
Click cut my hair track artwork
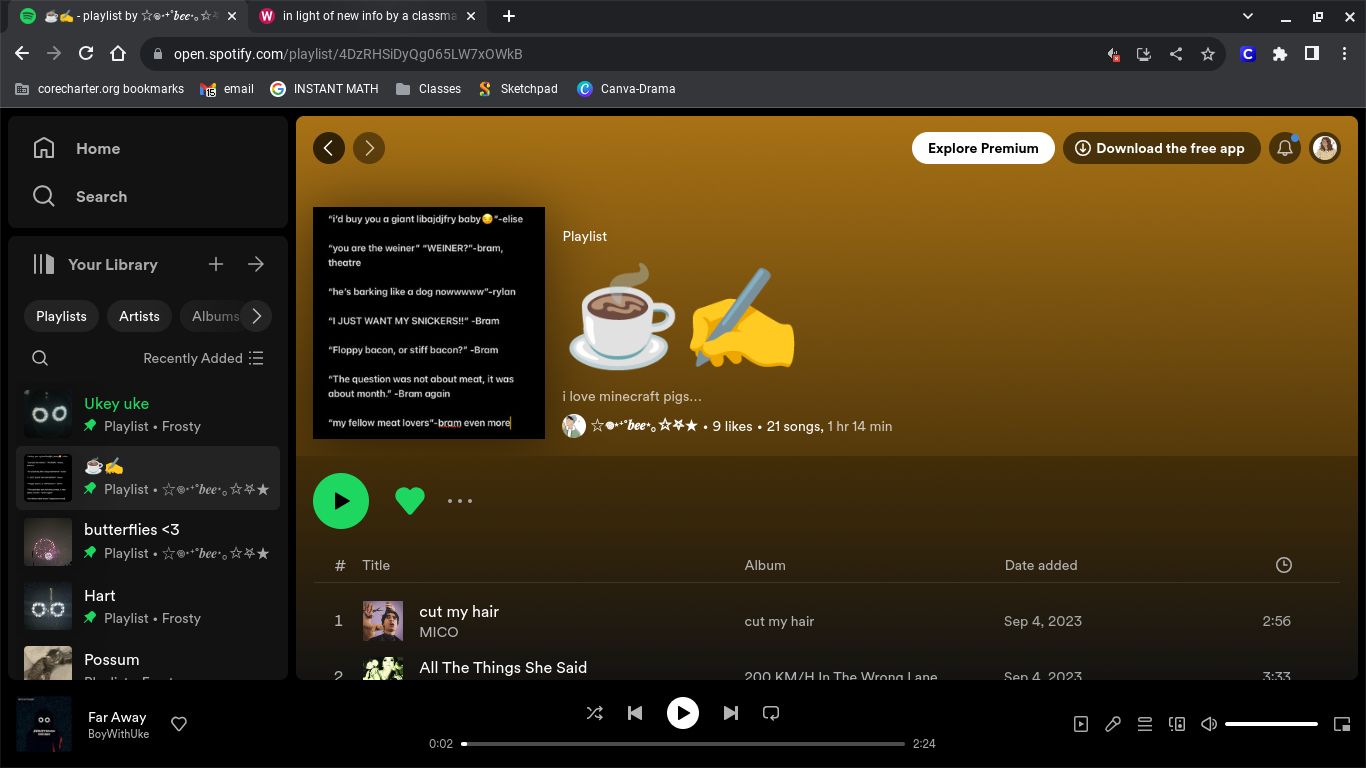[x=383, y=621]
